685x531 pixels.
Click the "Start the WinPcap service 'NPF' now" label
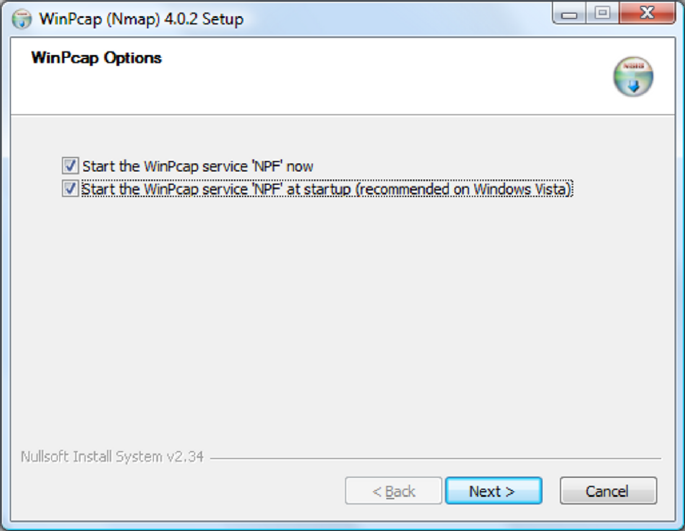[198, 166]
